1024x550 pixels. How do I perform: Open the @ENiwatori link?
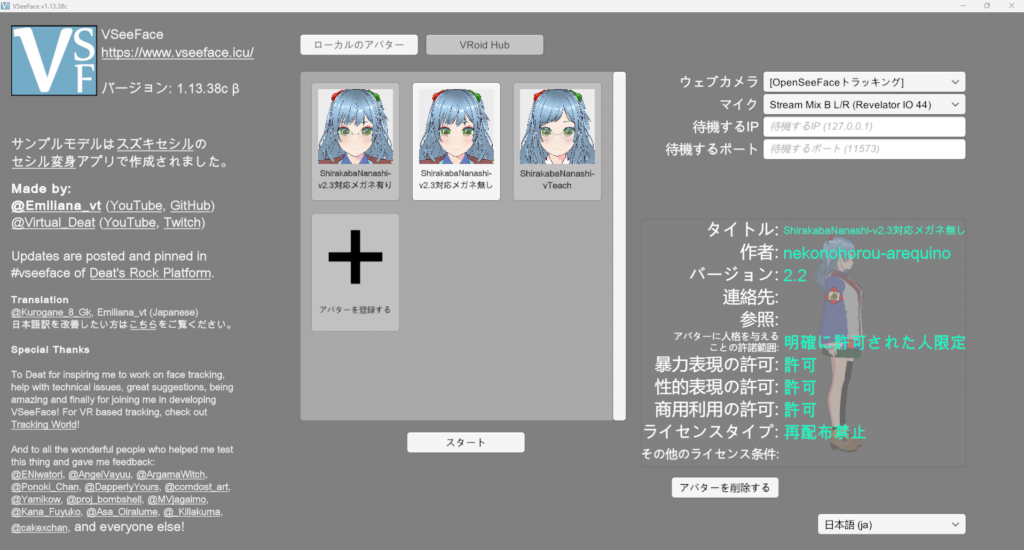pos(37,475)
